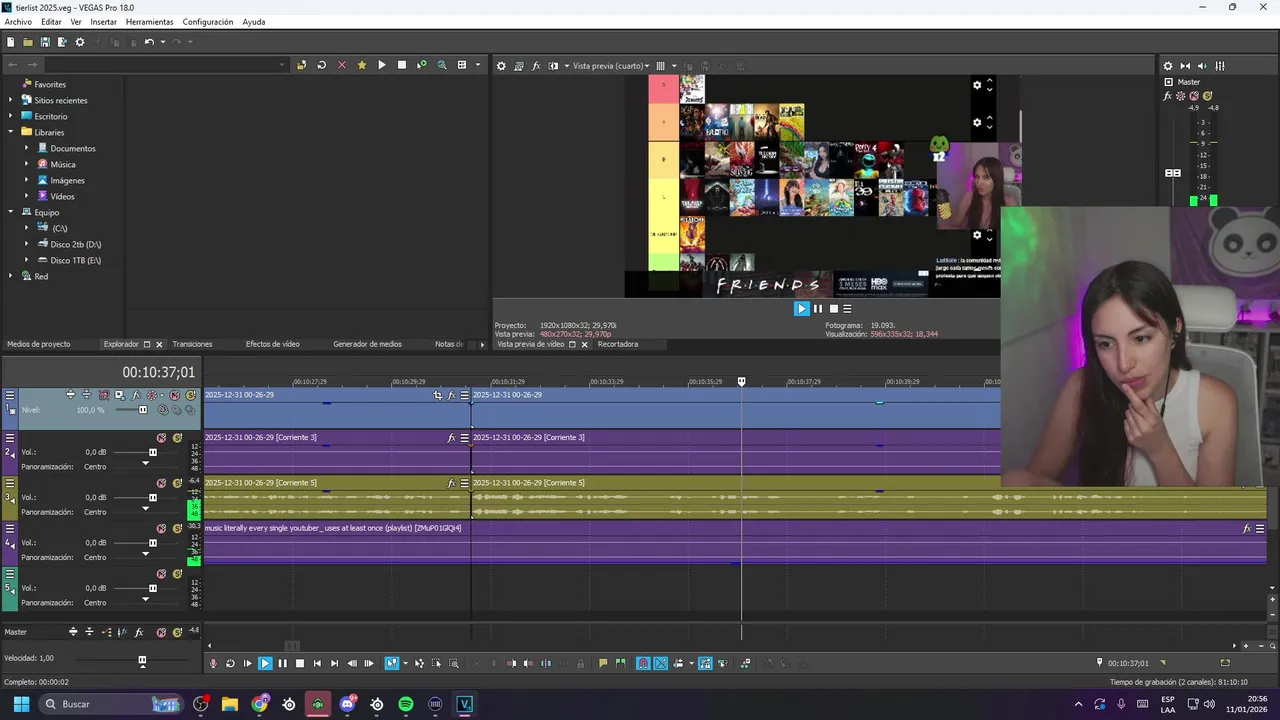Delete the selected item with the red X in Explorer
This screenshot has height=720, width=1280.
(x=341, y=65)
